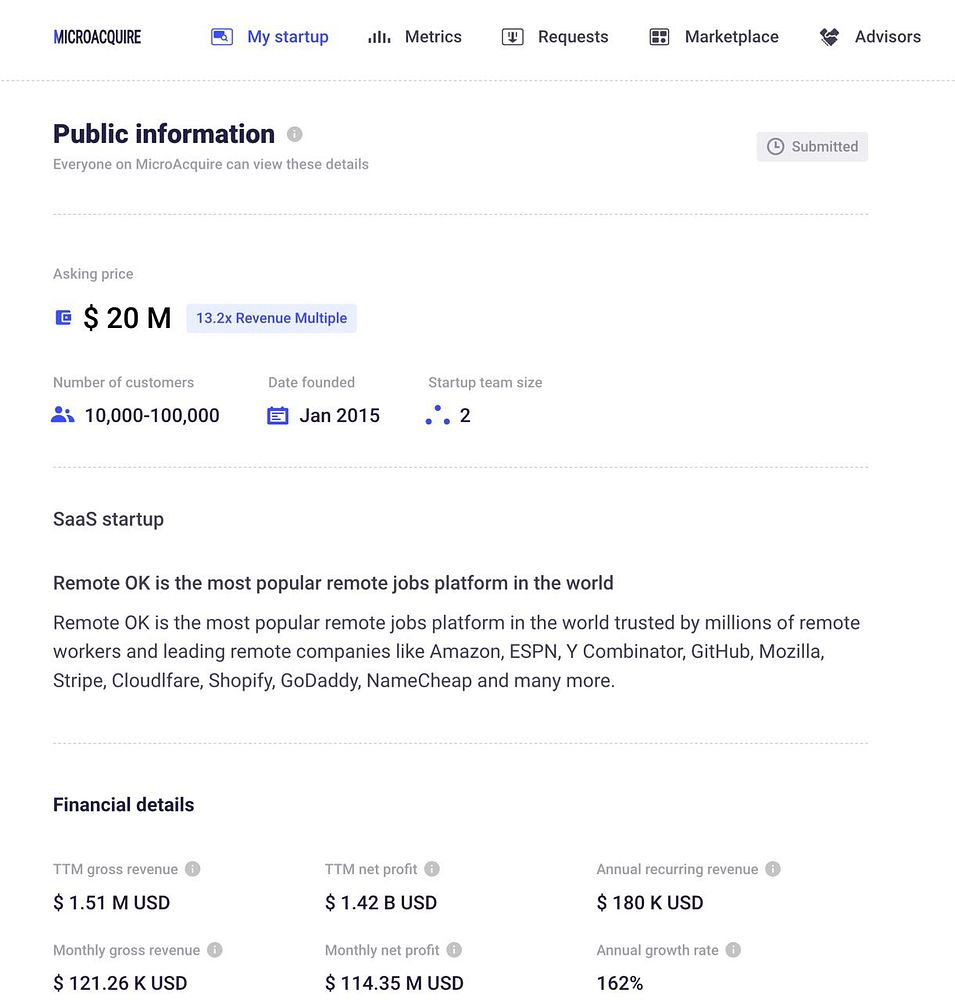Open the My startup tab
This screenshot has width=955, height=1000.
coord(270,37)
